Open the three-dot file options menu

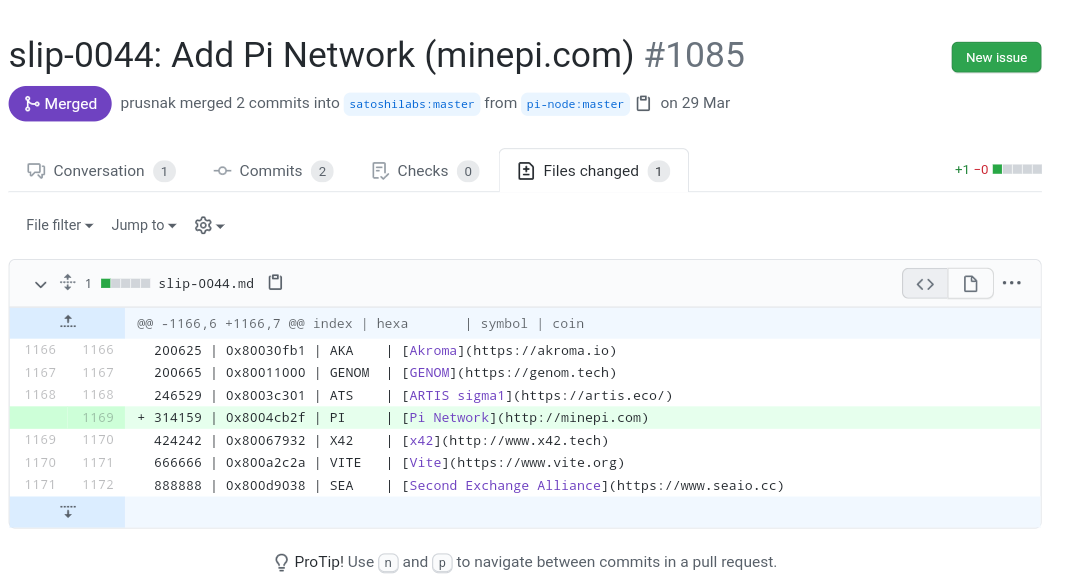pos(1012,283)
